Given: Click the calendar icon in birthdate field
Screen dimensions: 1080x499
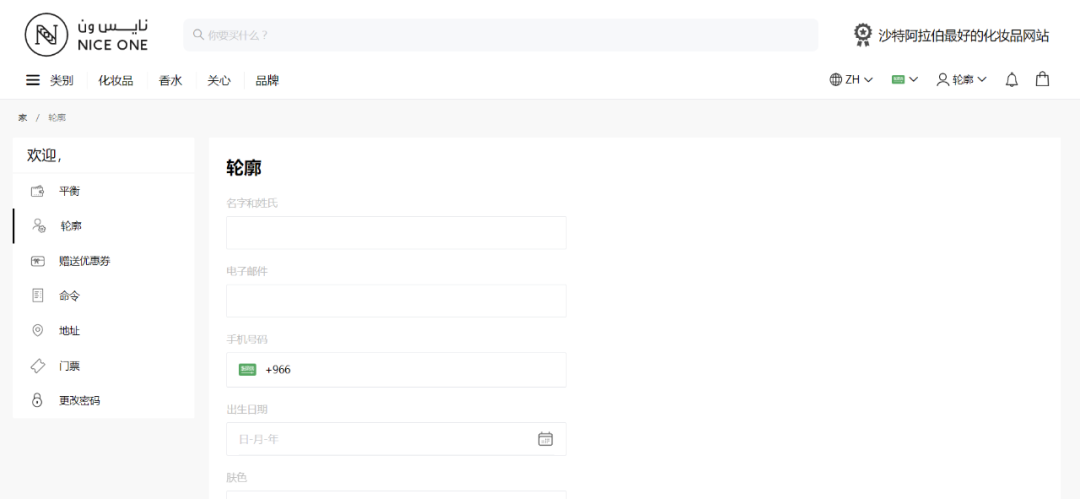Looking at the screenshot, I should pos(545,439).
